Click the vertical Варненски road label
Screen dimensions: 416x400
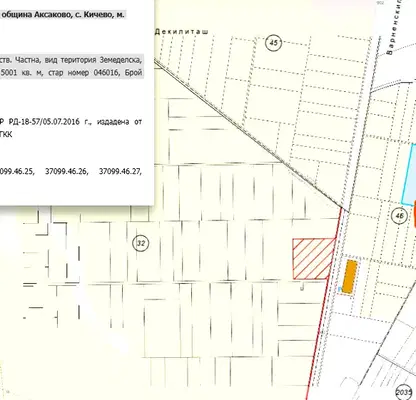(x=394, y=27)
